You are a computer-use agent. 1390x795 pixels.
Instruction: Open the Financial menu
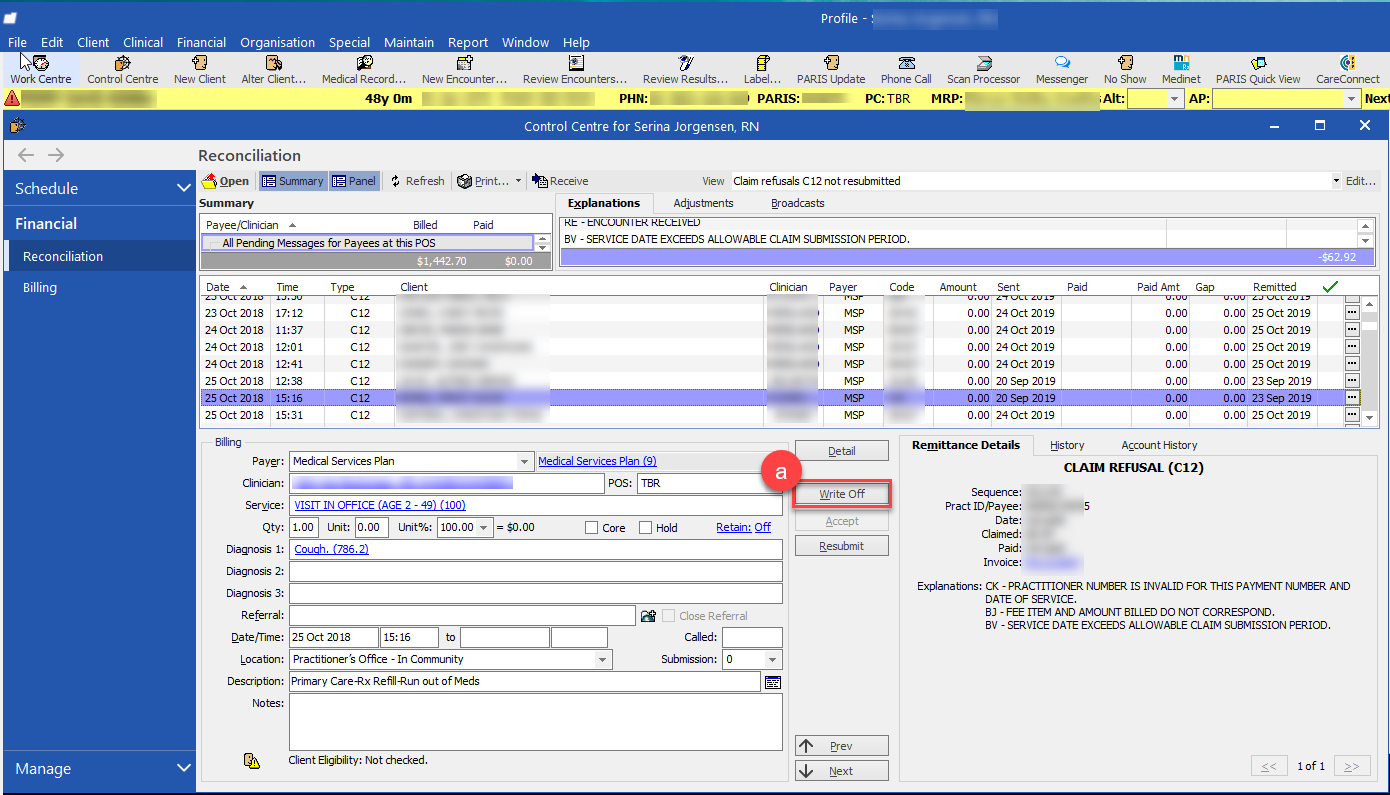(201, 42)
